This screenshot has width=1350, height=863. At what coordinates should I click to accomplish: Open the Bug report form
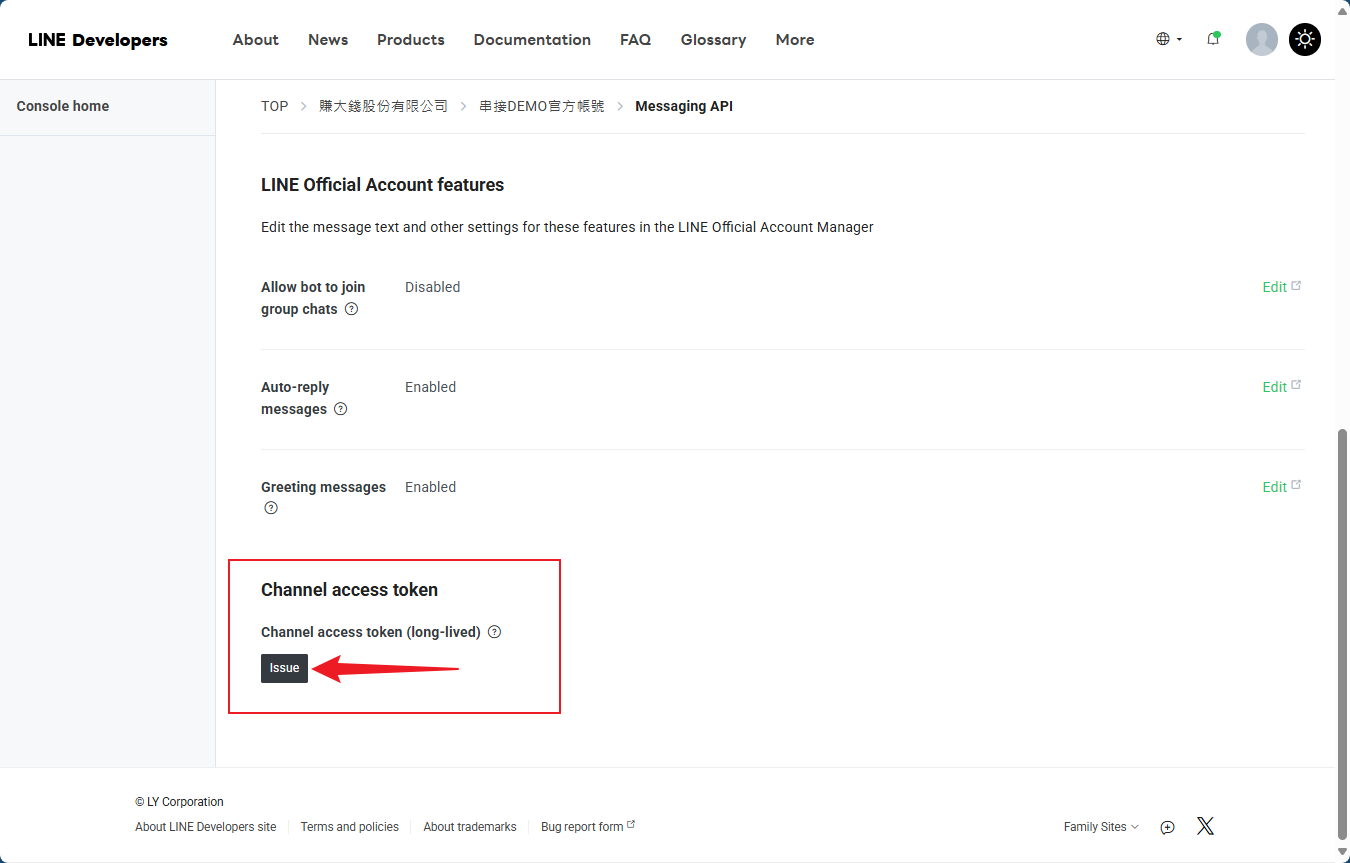click(588, 827)
